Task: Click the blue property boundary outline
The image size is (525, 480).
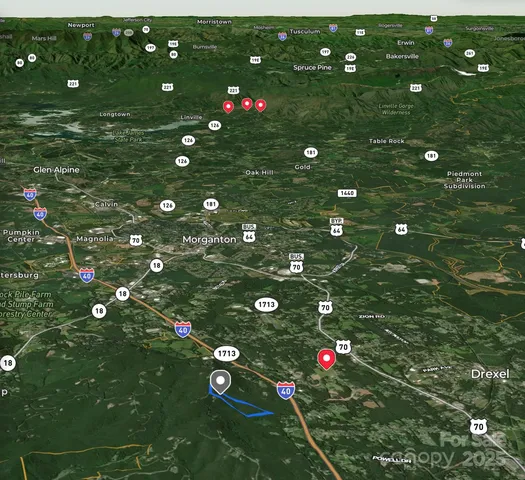Action: pos(240,402)
